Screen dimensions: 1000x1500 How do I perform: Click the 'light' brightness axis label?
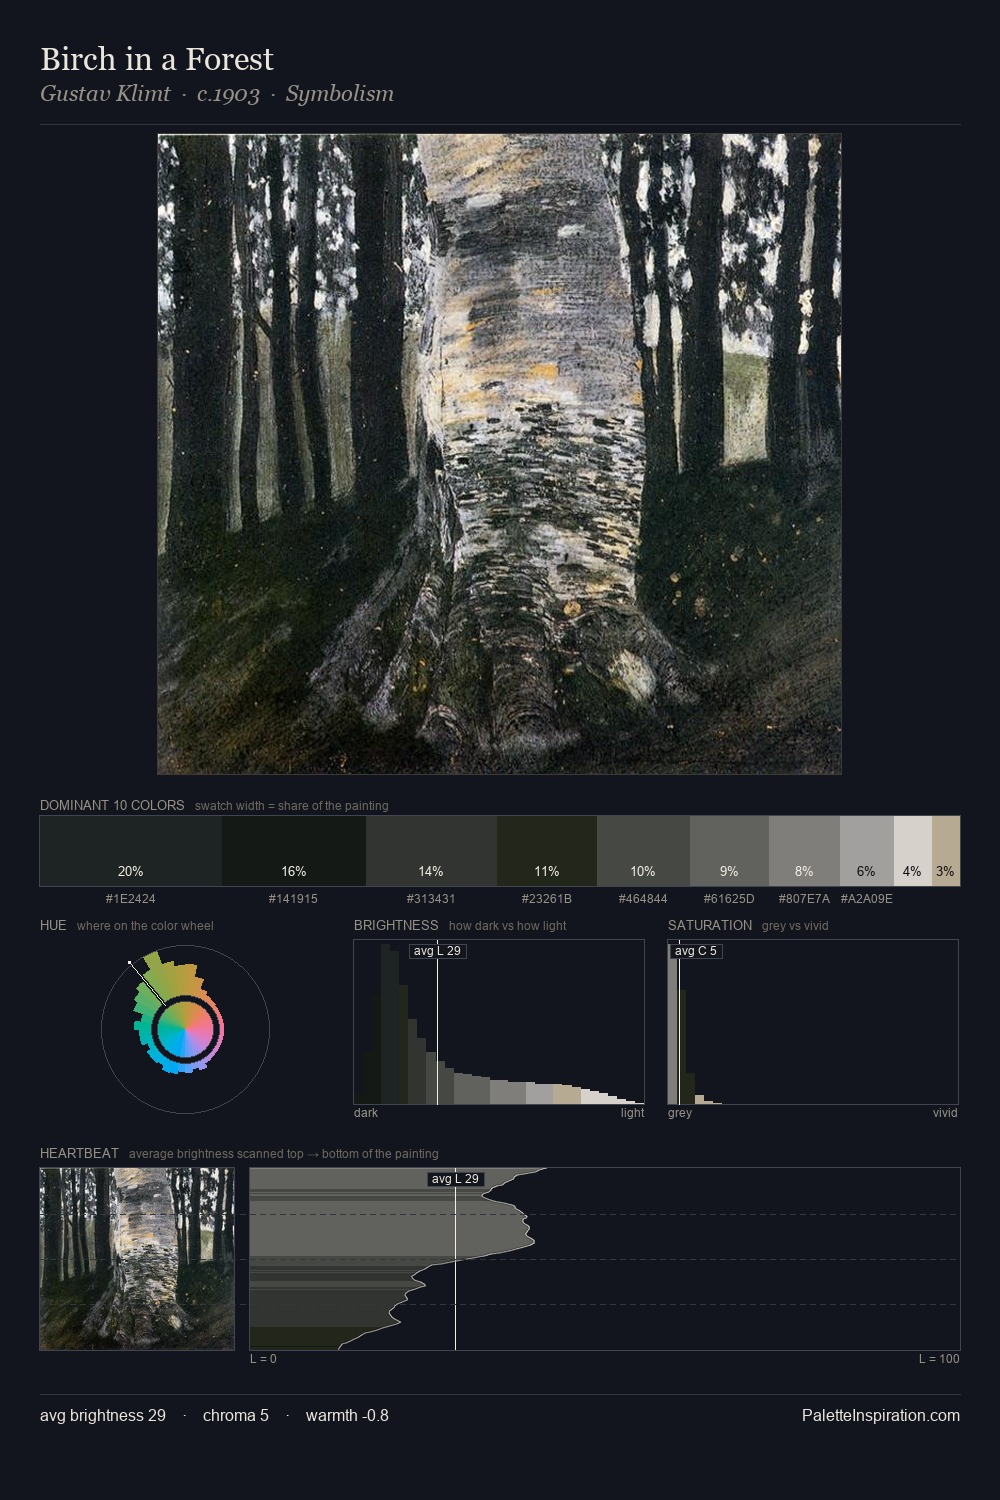[632, 1113]
